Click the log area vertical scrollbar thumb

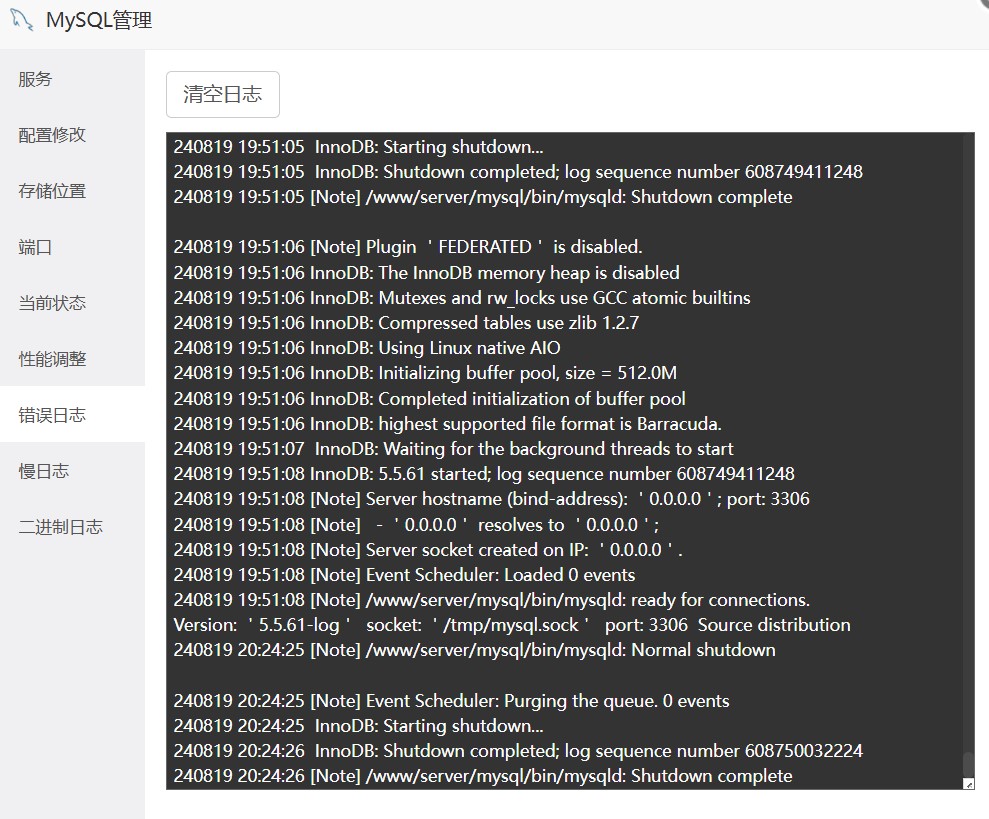(x=968, y=764)
